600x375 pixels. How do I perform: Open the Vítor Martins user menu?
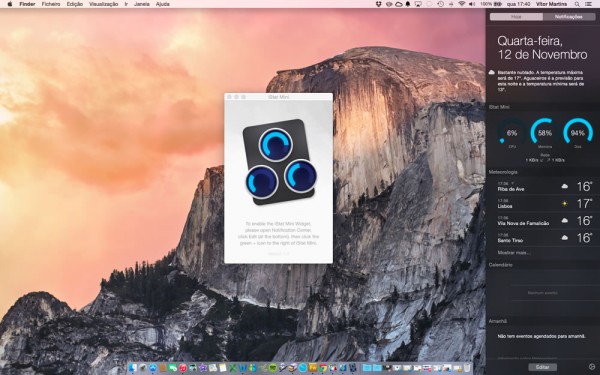[x=551, y=4]
